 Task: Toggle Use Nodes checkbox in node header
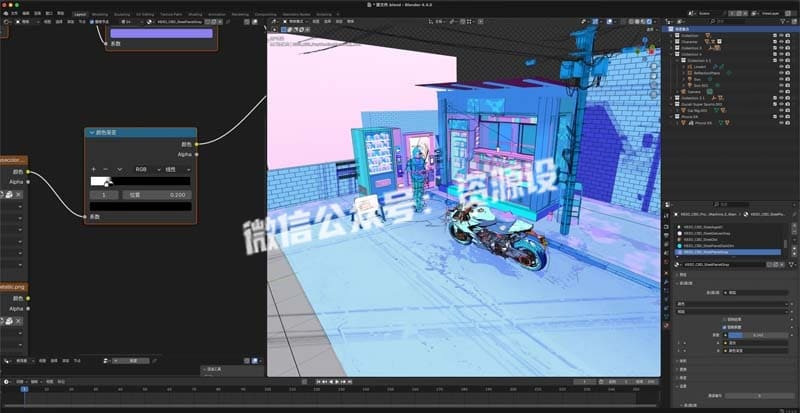click(92, 22)
